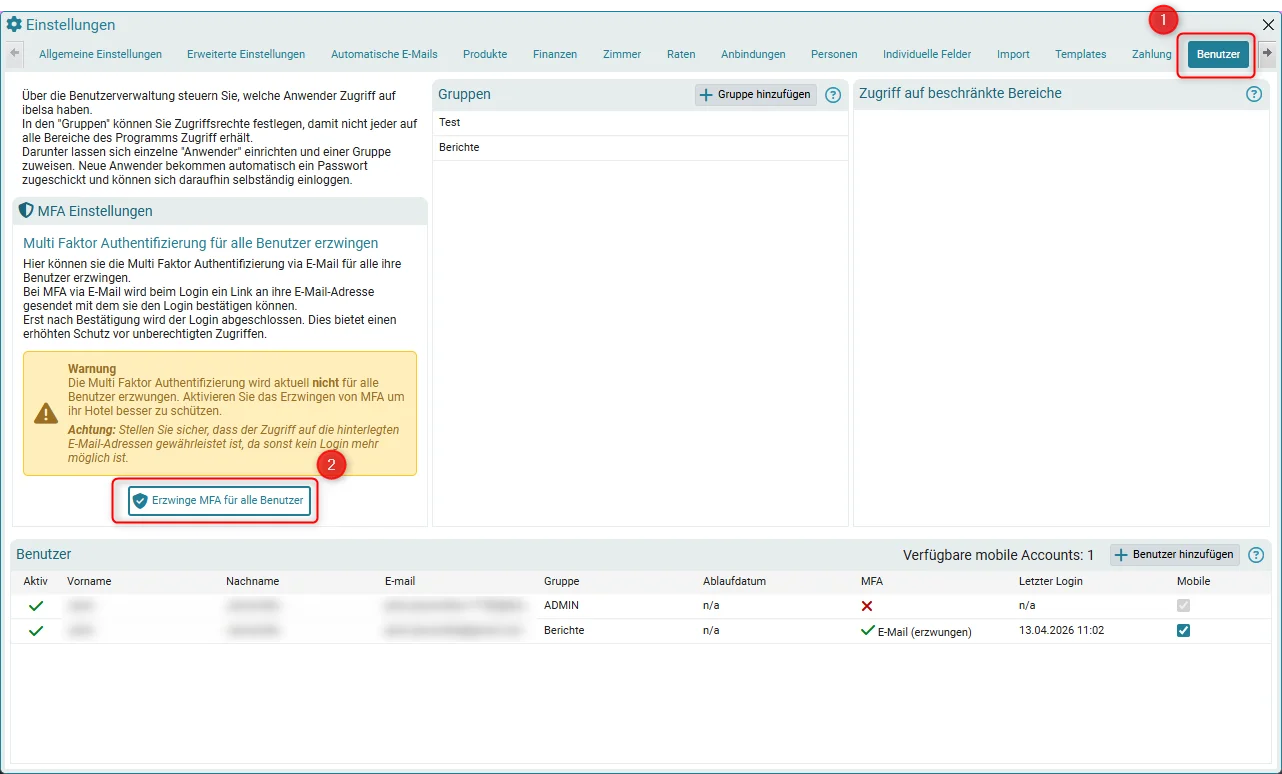Image resolution: width=1282 pixels, height=774 pixels.
Task: Close the Einstellungen window
Action: click(x=1268, y=25)
